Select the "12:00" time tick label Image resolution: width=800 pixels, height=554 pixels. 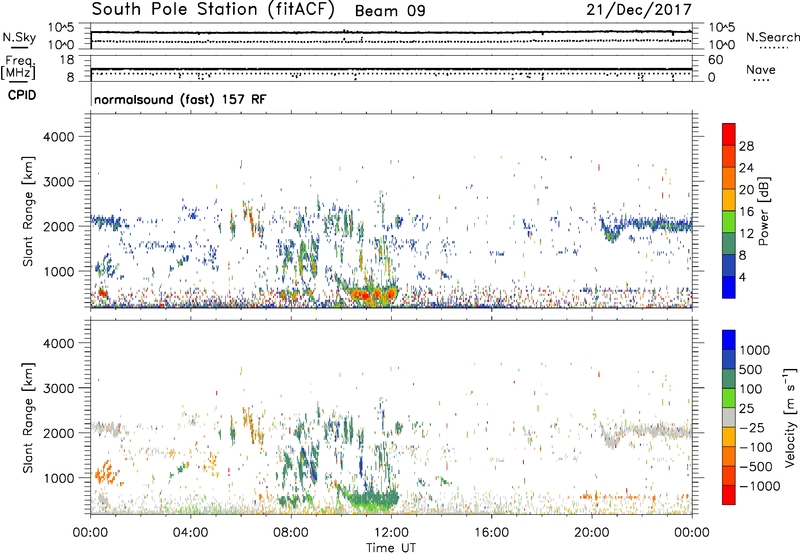pos(391,533)
